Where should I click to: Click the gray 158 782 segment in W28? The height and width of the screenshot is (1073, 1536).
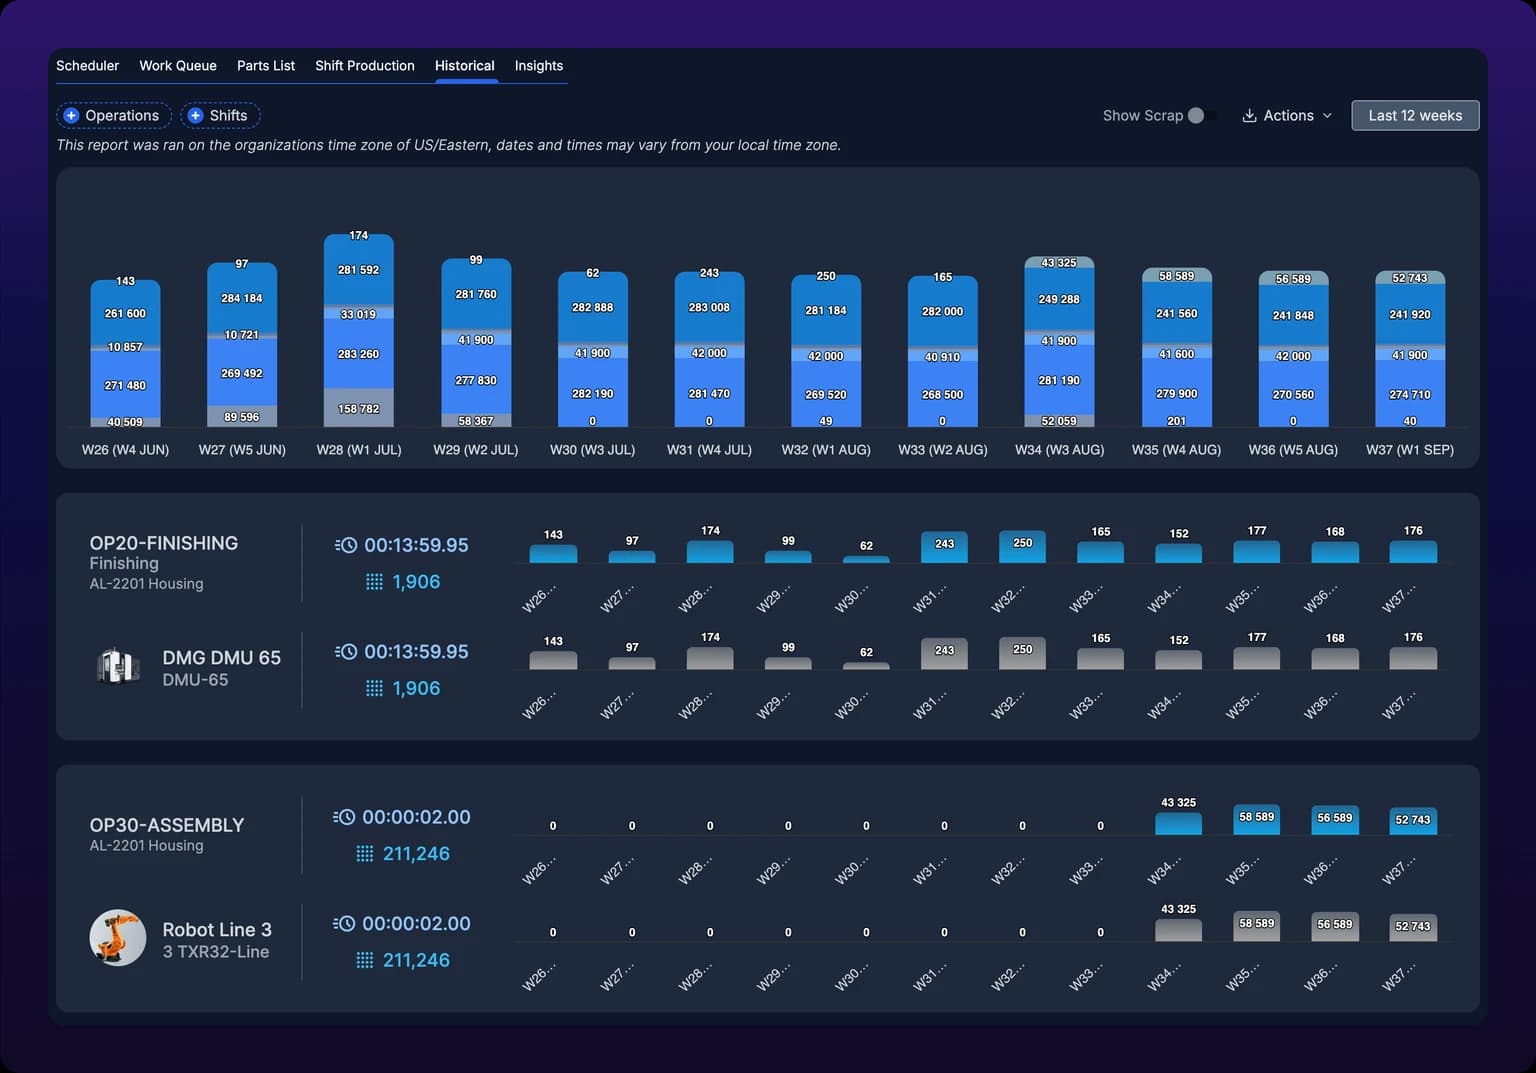tap(359, 408)
